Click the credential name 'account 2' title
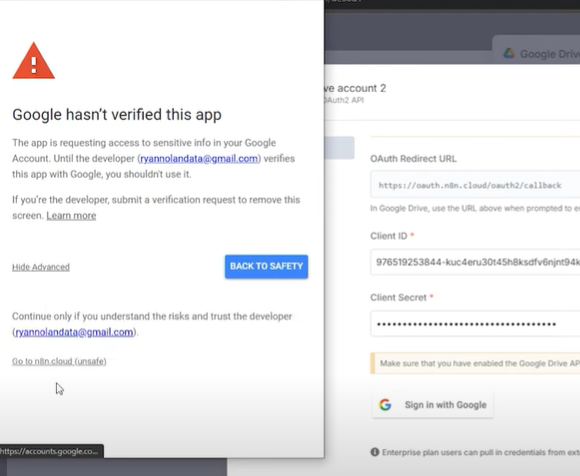This screenshot has height=476, width=580. pos(355,88)
